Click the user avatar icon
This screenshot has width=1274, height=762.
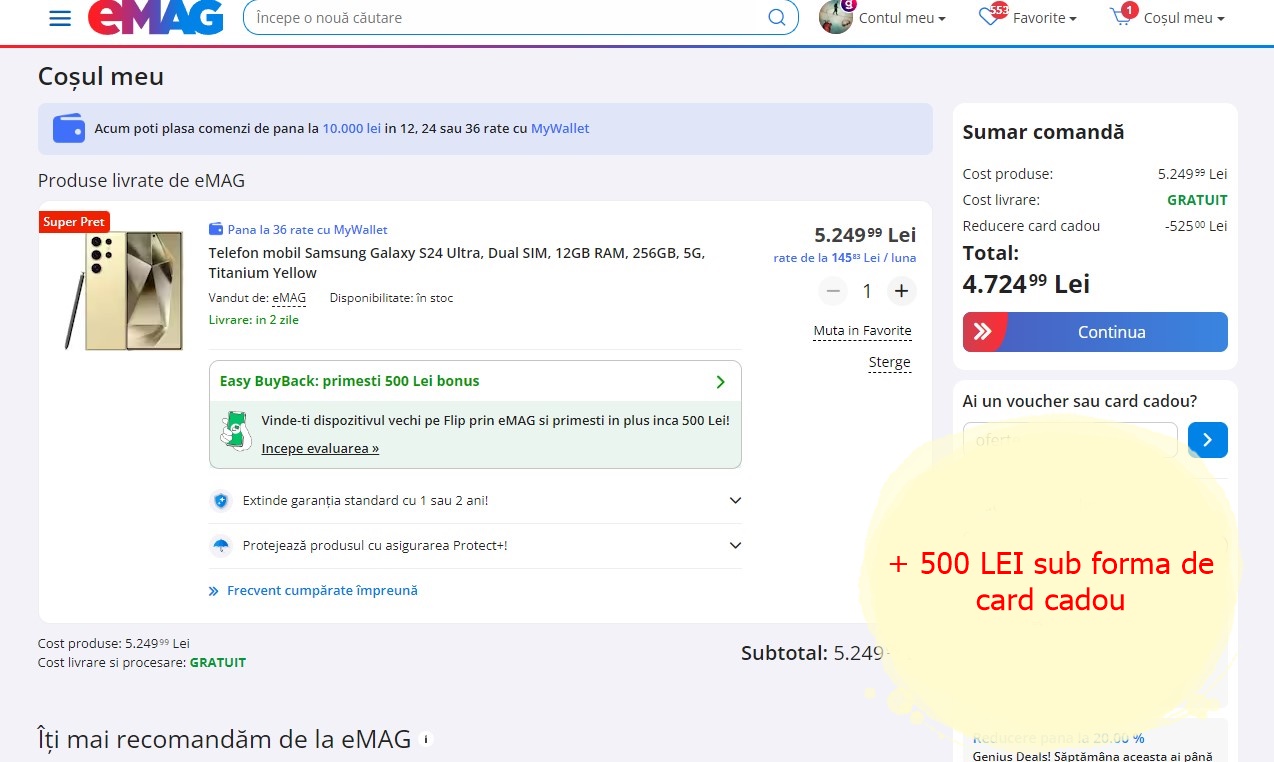click(836, 17)
